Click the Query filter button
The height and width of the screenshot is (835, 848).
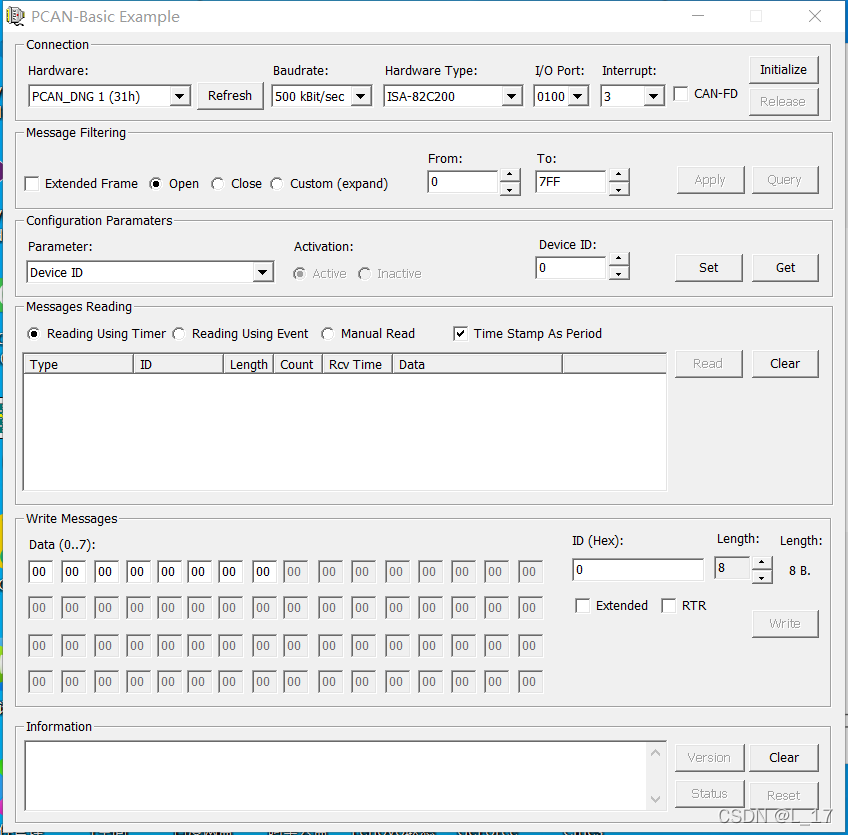784,180
